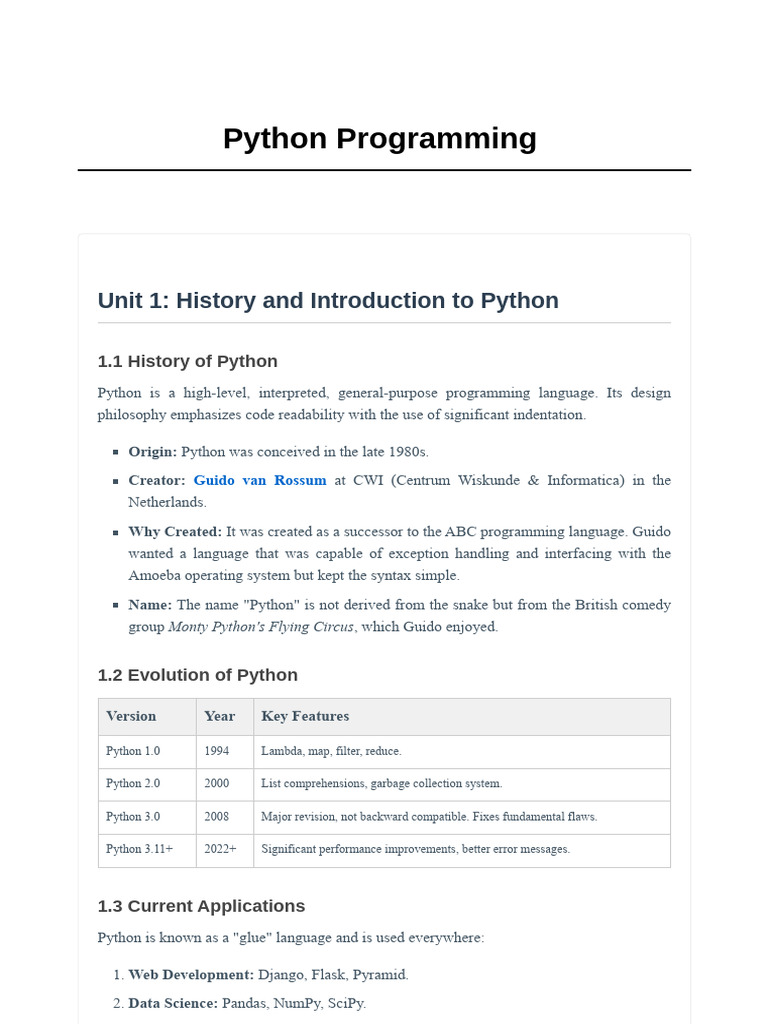Viewport: 768px width, 1024px height.
Task: Click the Python 3.0 table cell
Action: pos(133,817)
